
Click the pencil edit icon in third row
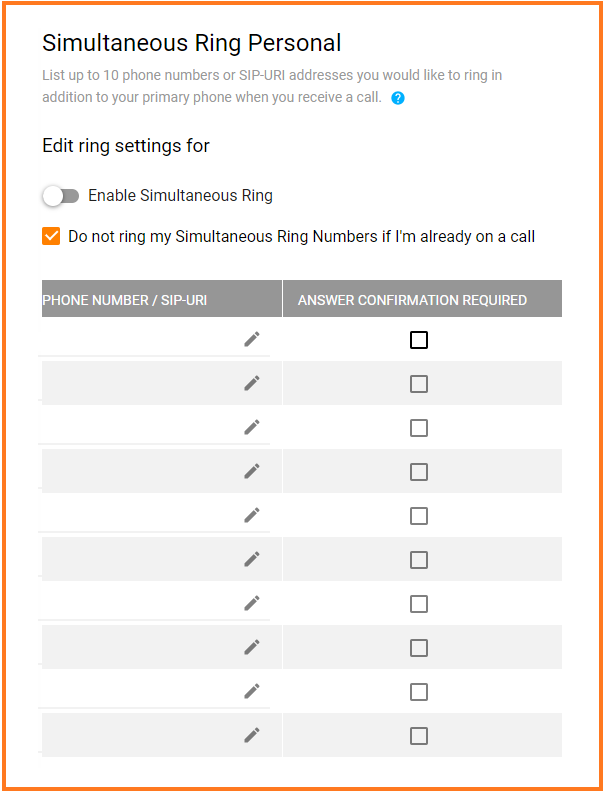[x=252, y=427]
